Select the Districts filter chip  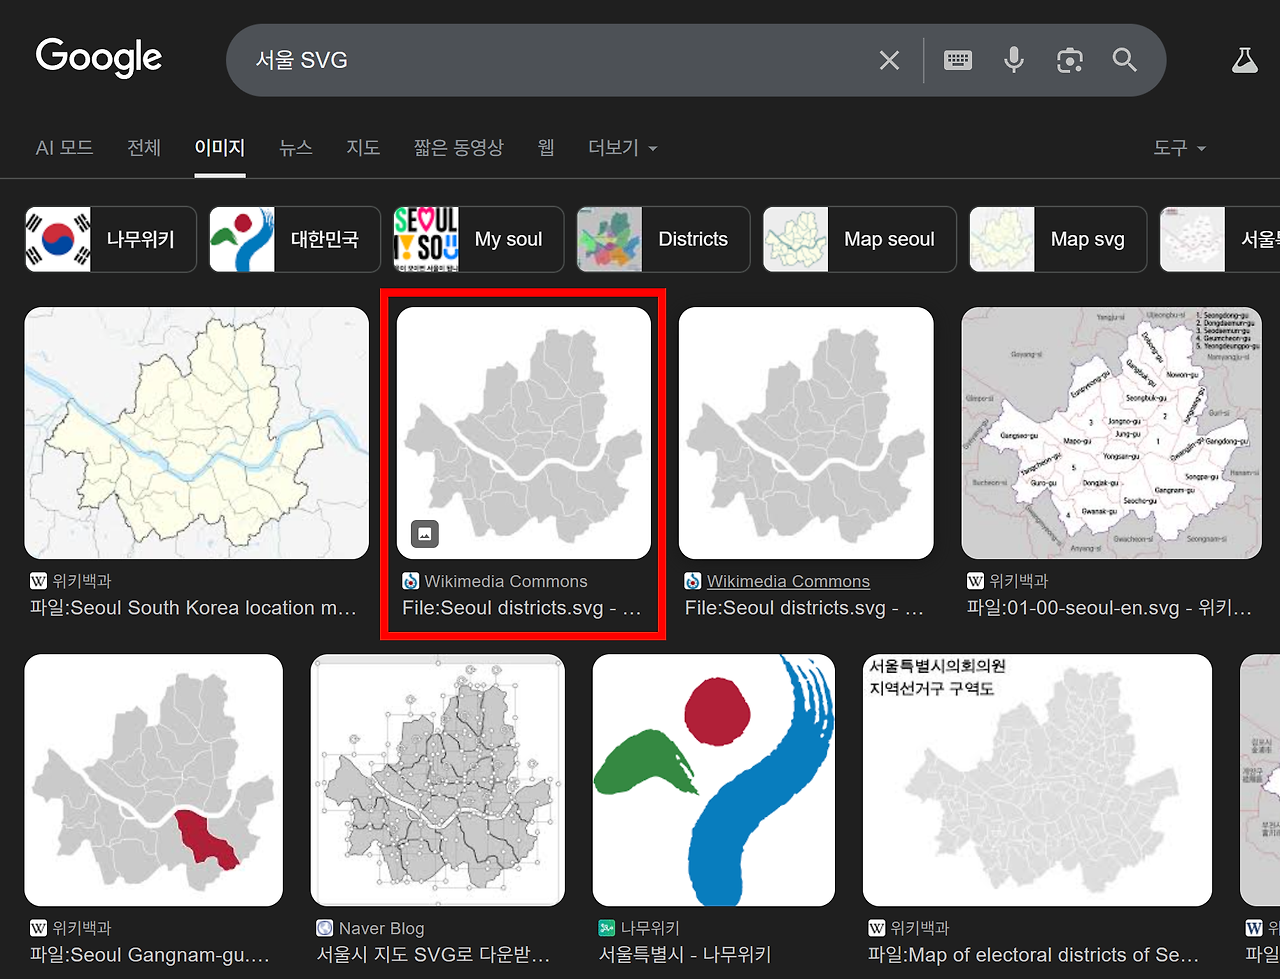664,239
